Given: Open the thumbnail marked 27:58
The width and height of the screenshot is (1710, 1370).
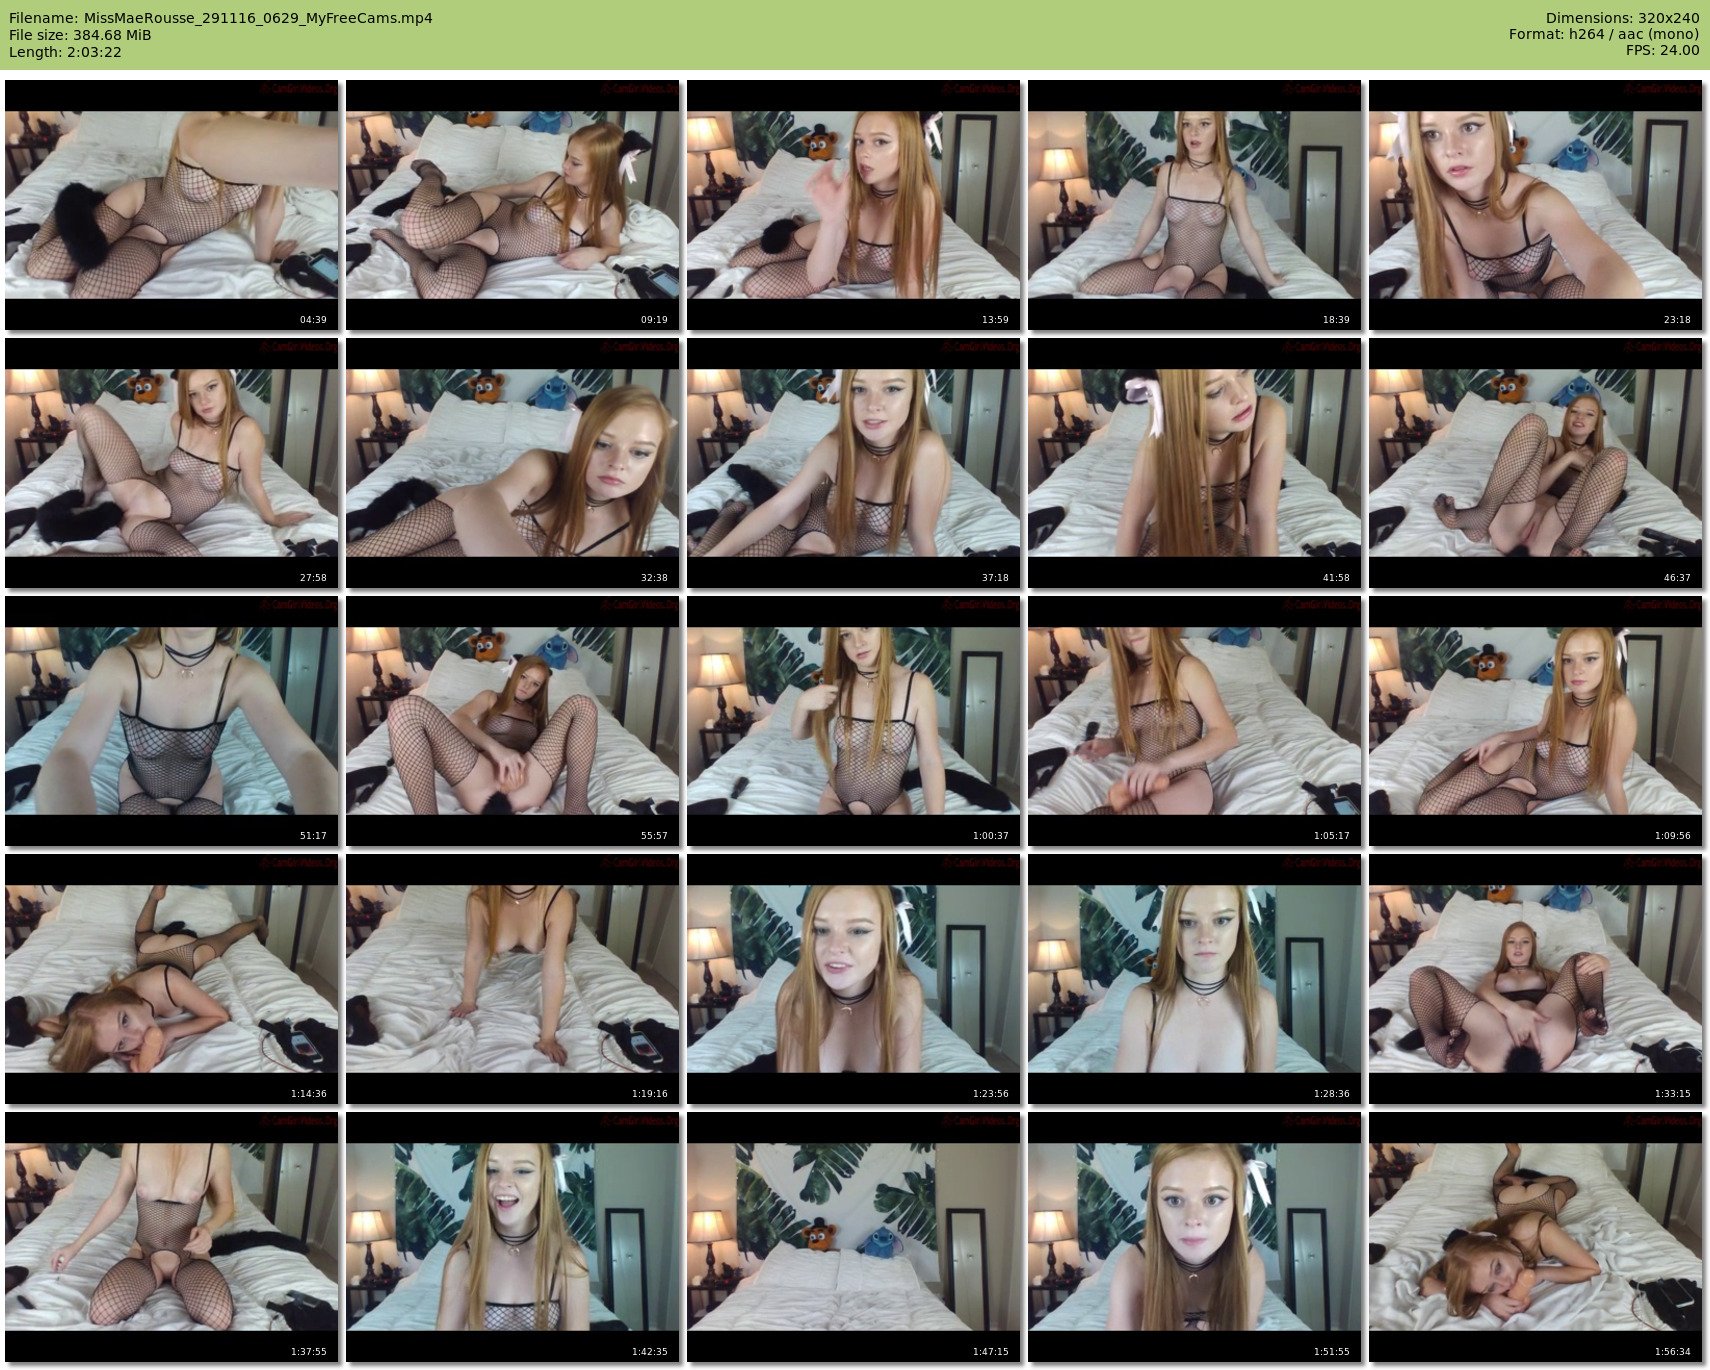Looking at the screenshot, I should [171, 463].
